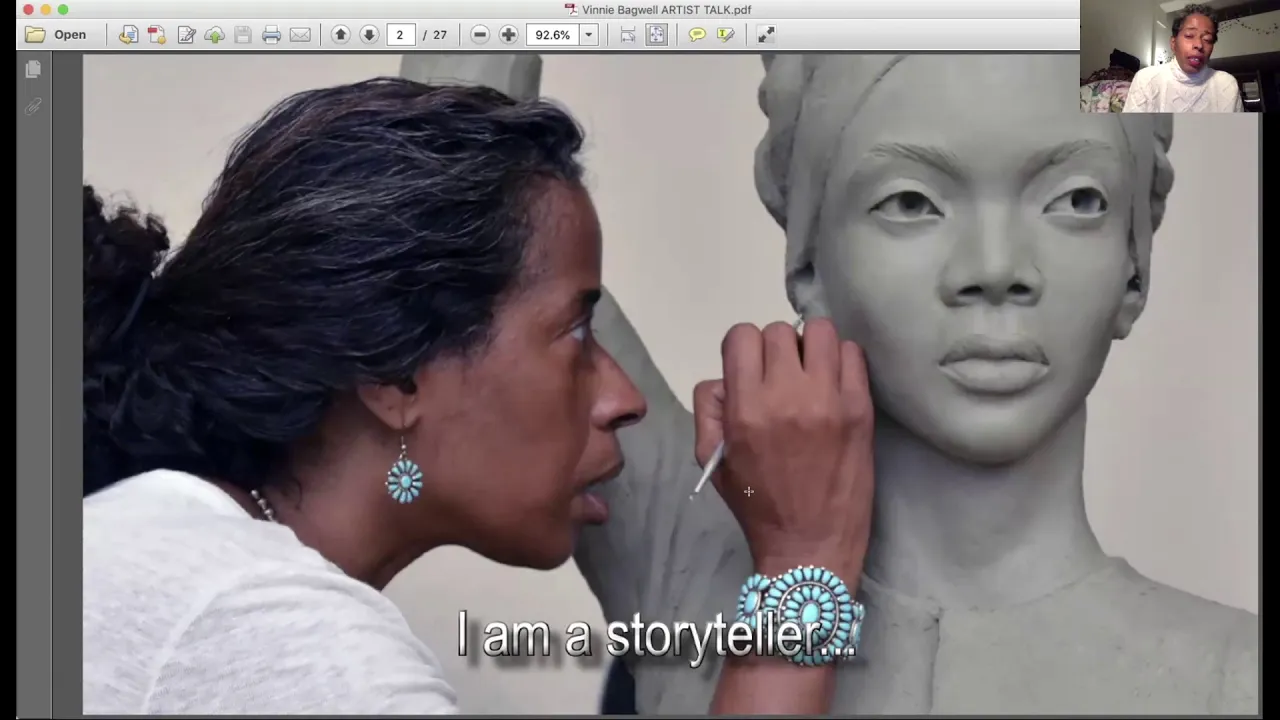Go to next page down arrow

369,35
